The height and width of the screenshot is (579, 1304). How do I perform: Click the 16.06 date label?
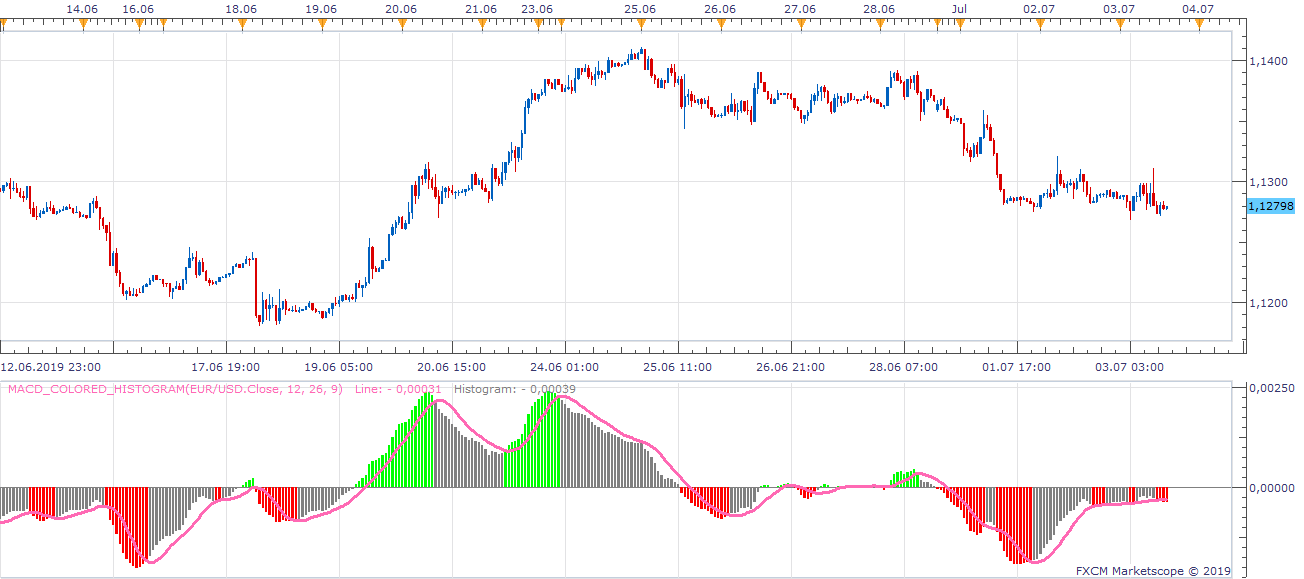point(137,8)
